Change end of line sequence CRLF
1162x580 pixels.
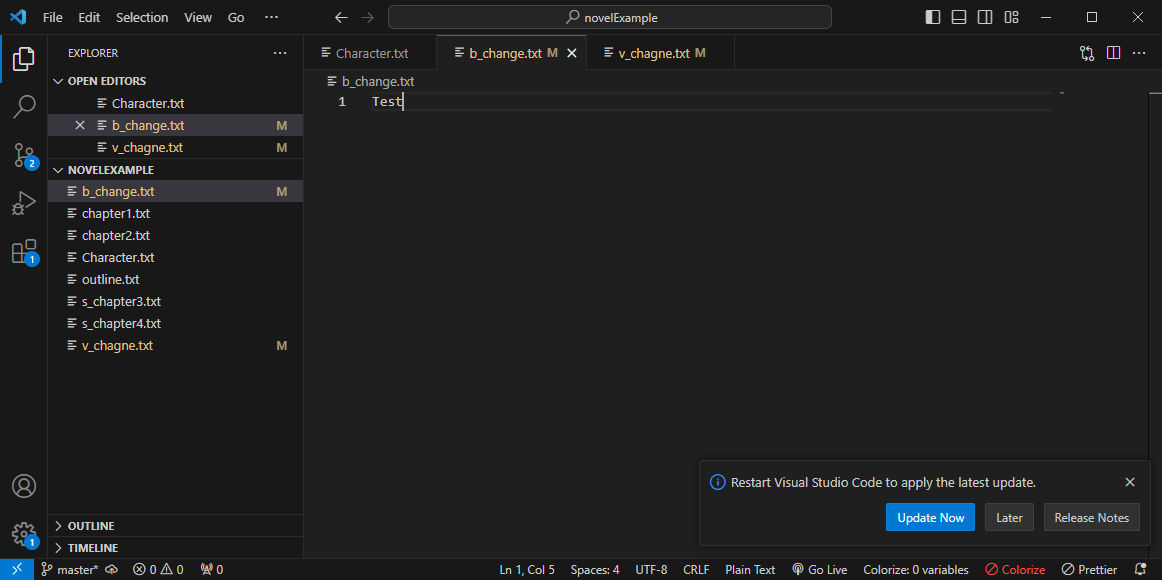[x=696, y=570]
